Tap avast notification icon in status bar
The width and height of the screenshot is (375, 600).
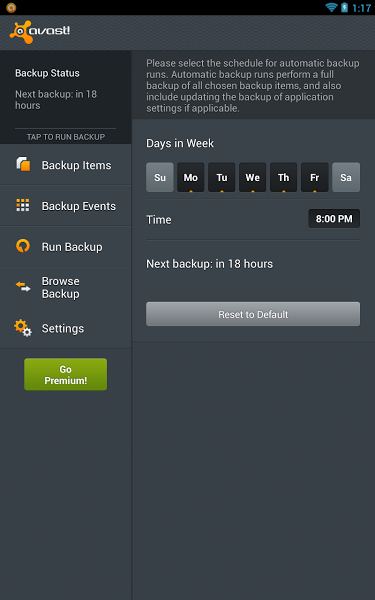[11, 7]
